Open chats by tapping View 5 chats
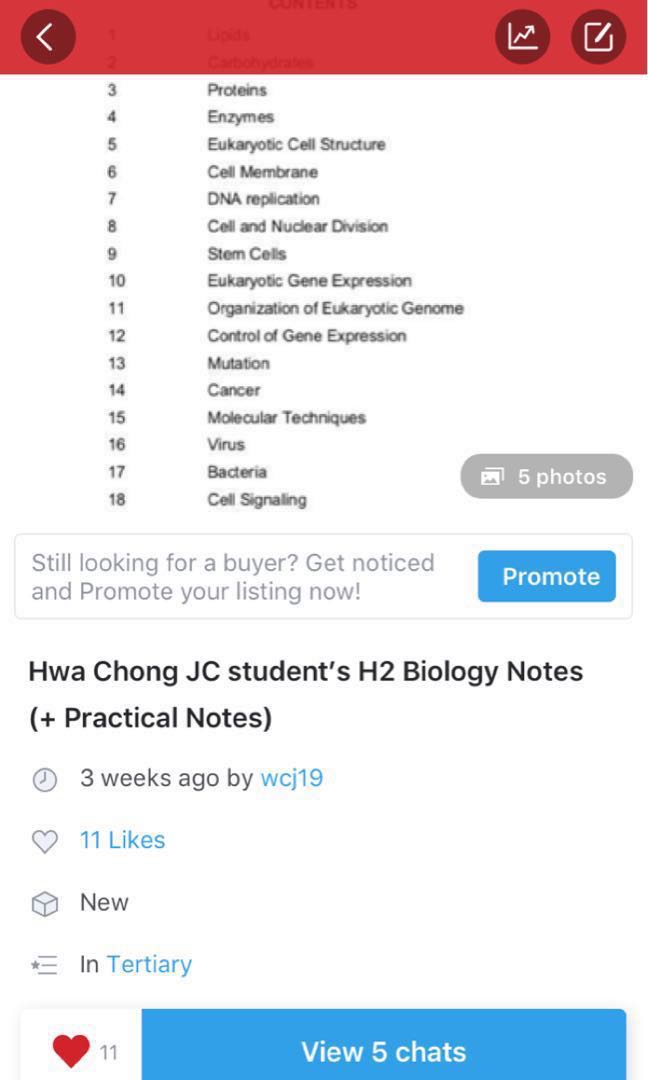The width and height of the screenshot is (648, 1080). pos(382,1051)
